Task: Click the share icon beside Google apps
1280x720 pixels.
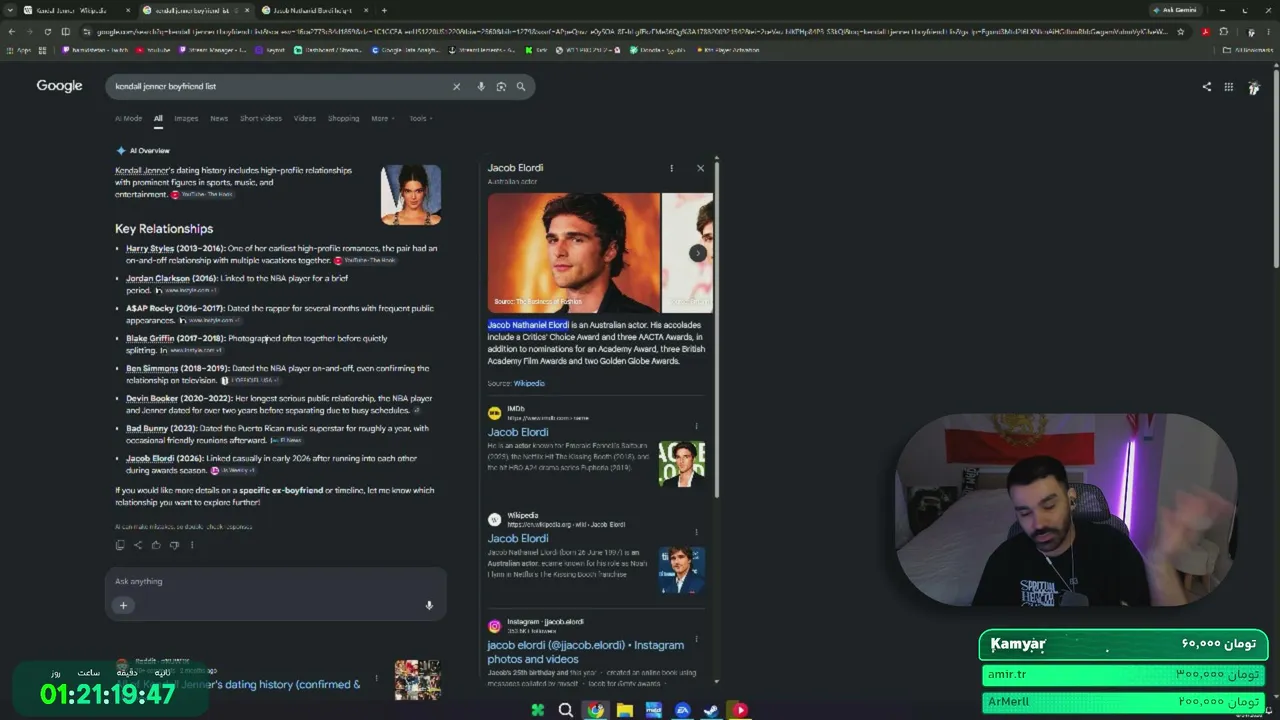Action: pos(1206,87)
